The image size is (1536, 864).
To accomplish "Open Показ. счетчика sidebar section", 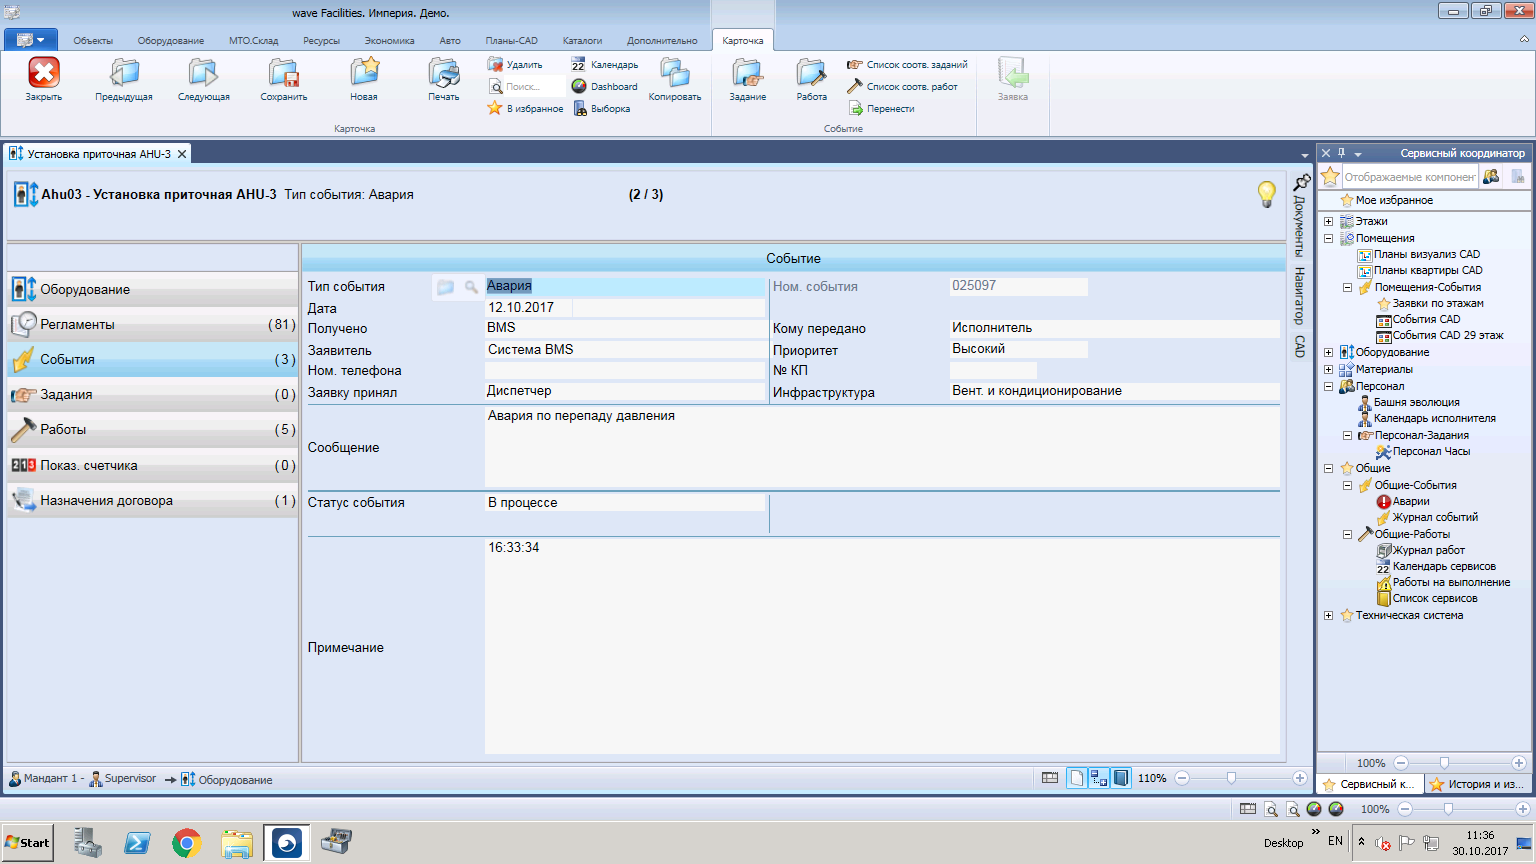I will (153, 465).
